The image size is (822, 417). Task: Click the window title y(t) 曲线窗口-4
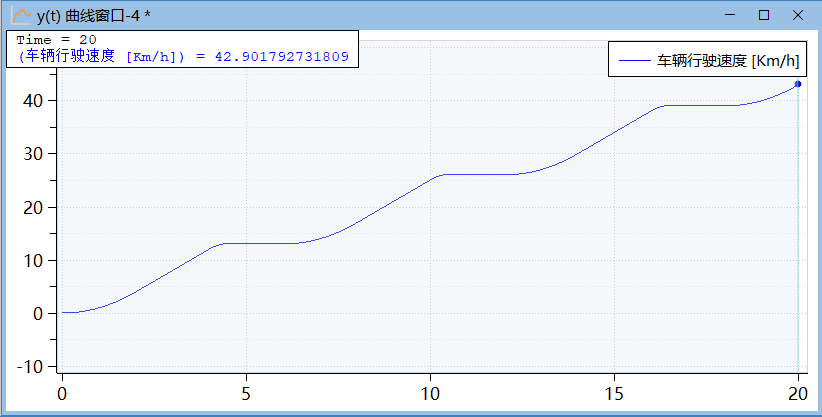point(93,16)
